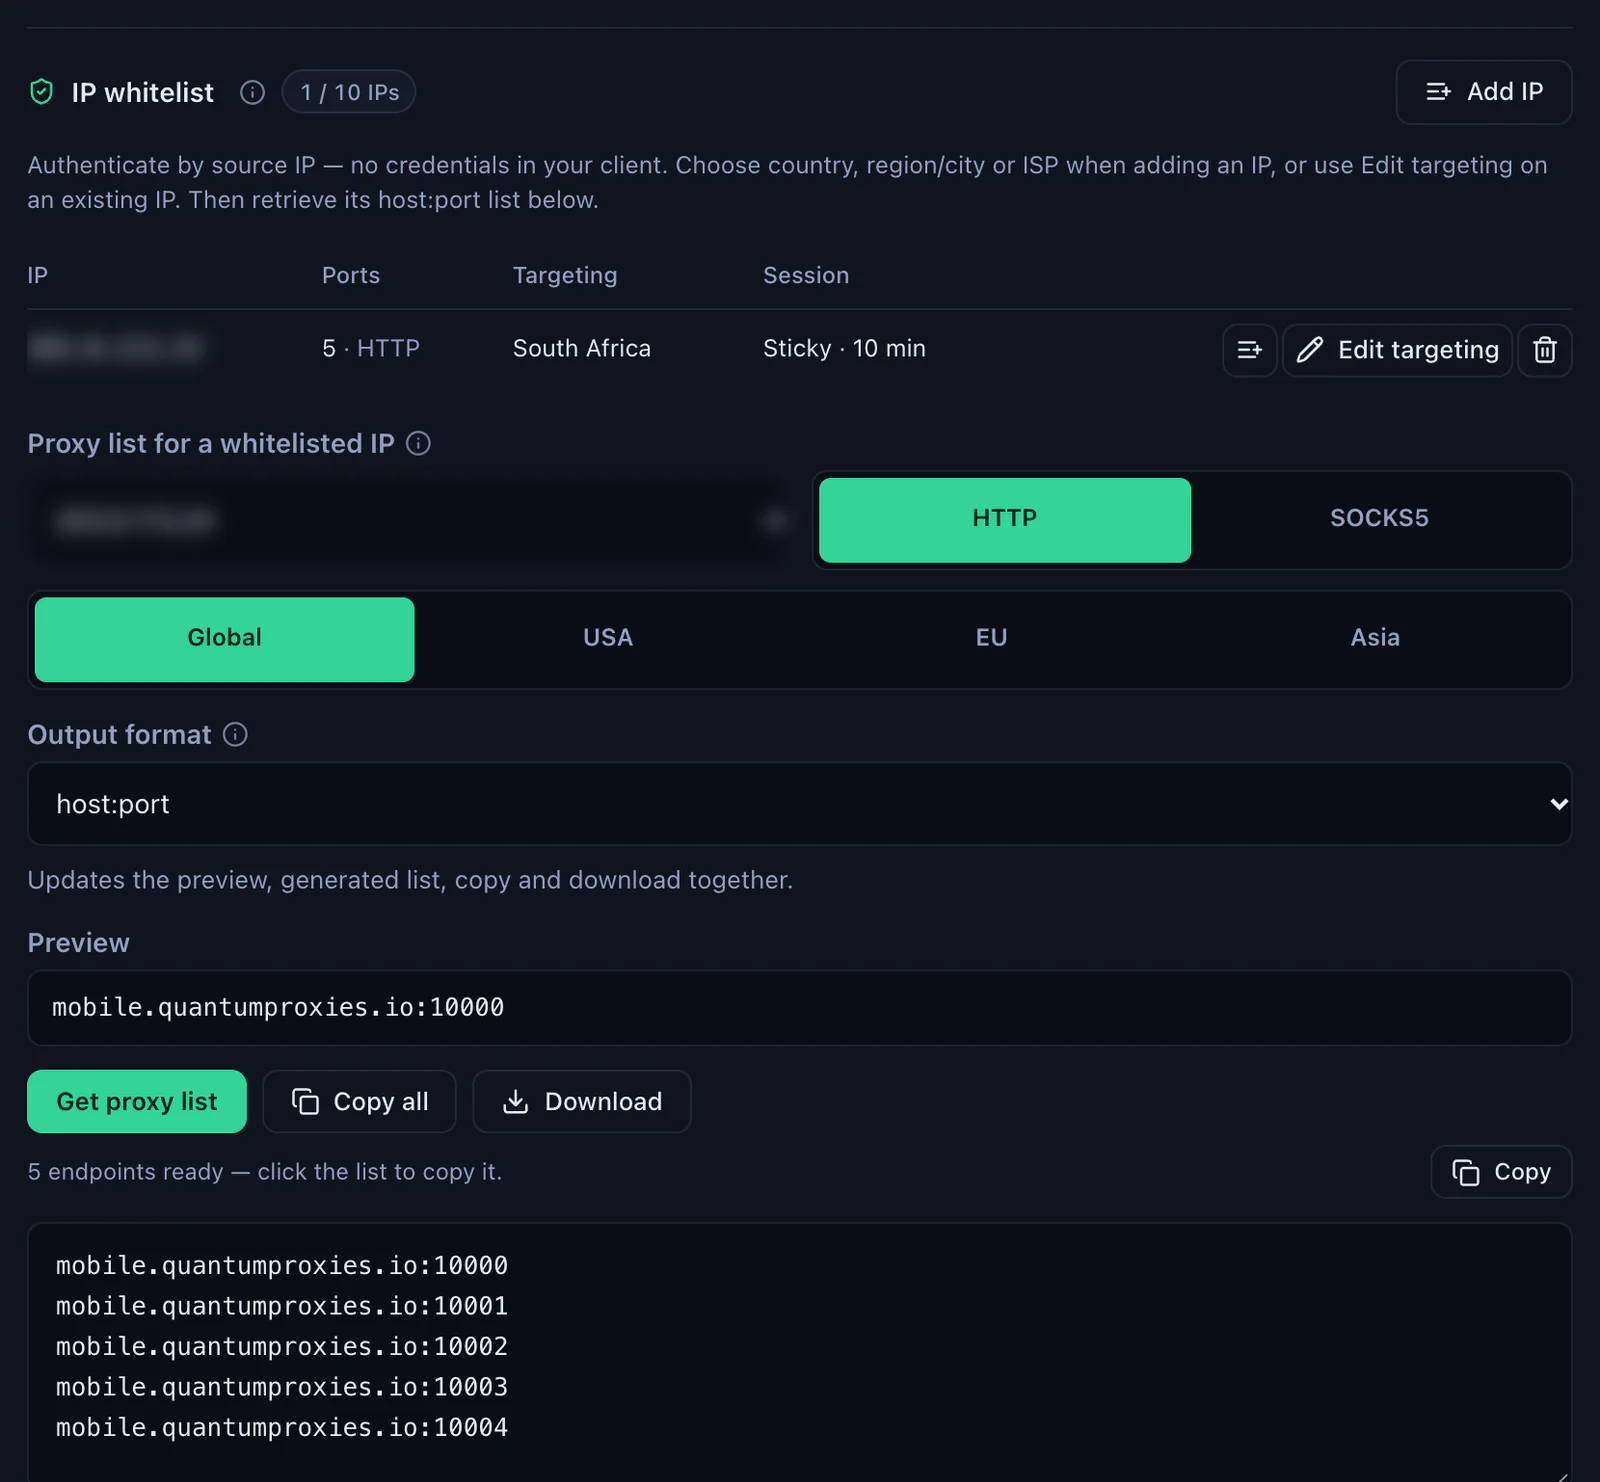This screenshot has height=1482, width=1600.
Task: Click the mobile.quantumproxies.io:10001 line in the list
Action: (282, 1306)
